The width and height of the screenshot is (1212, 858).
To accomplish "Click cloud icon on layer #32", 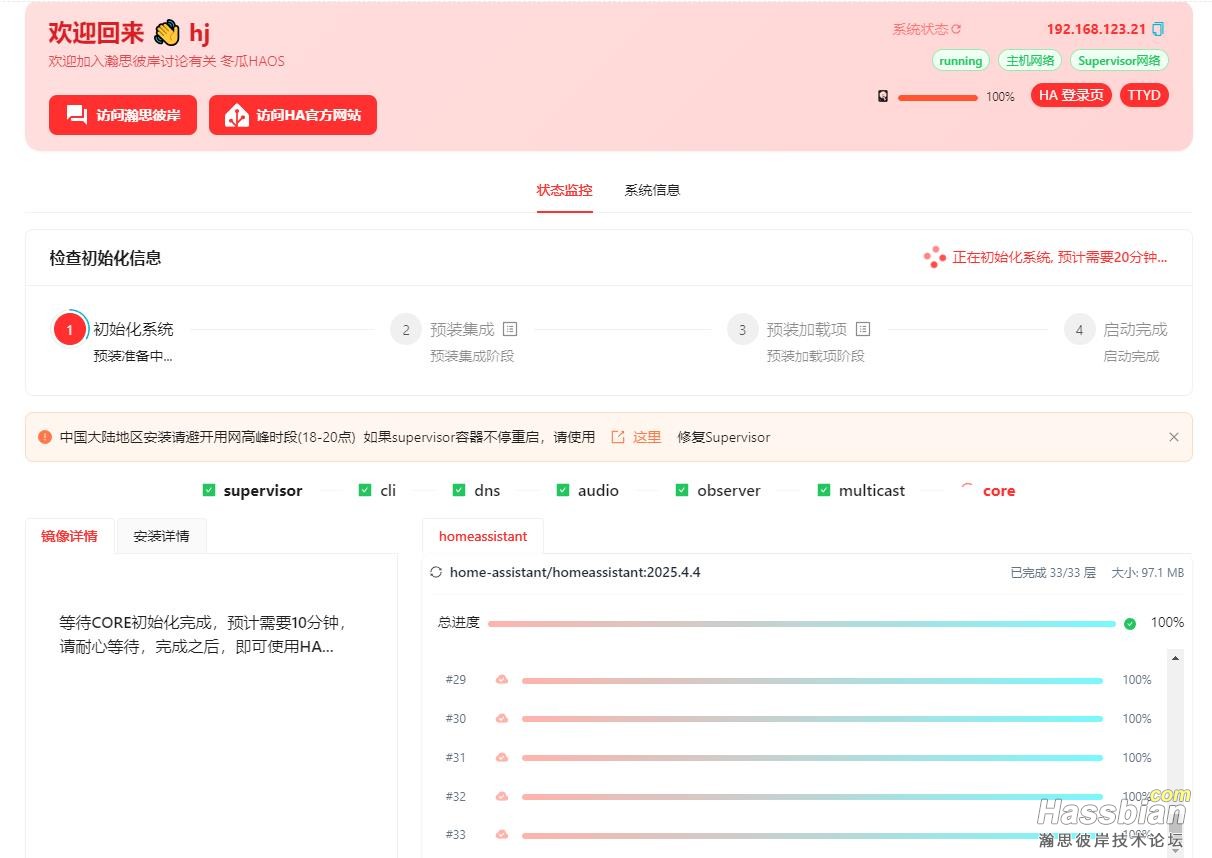I will [x=502, y=796].
